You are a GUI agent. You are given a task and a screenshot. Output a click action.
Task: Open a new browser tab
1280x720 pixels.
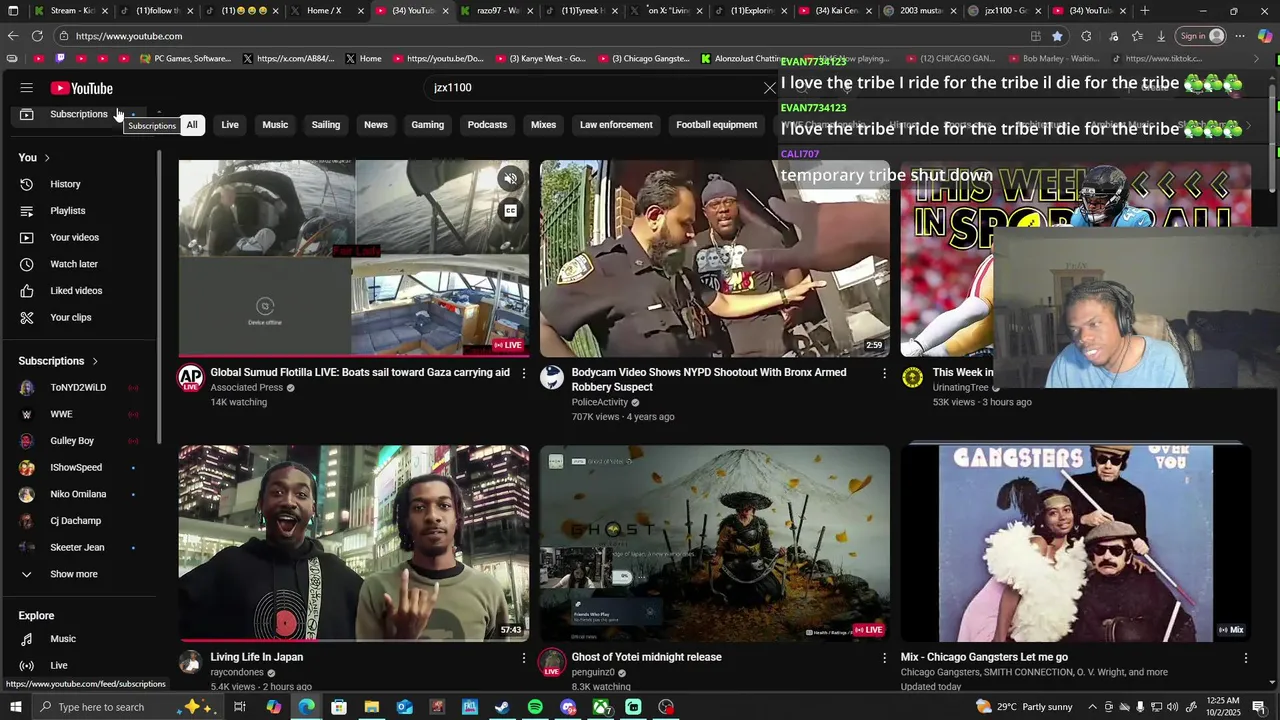(1145, 11)
